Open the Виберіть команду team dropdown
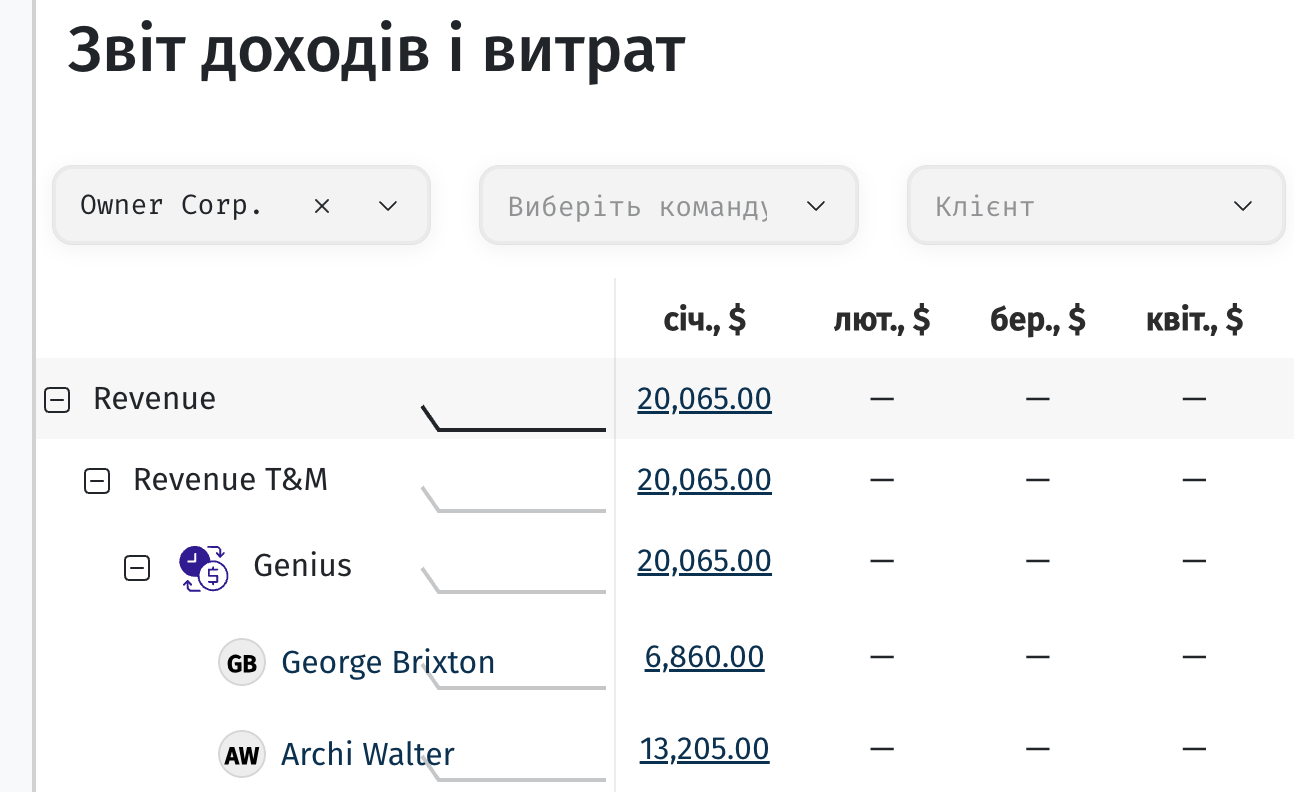 669,205
